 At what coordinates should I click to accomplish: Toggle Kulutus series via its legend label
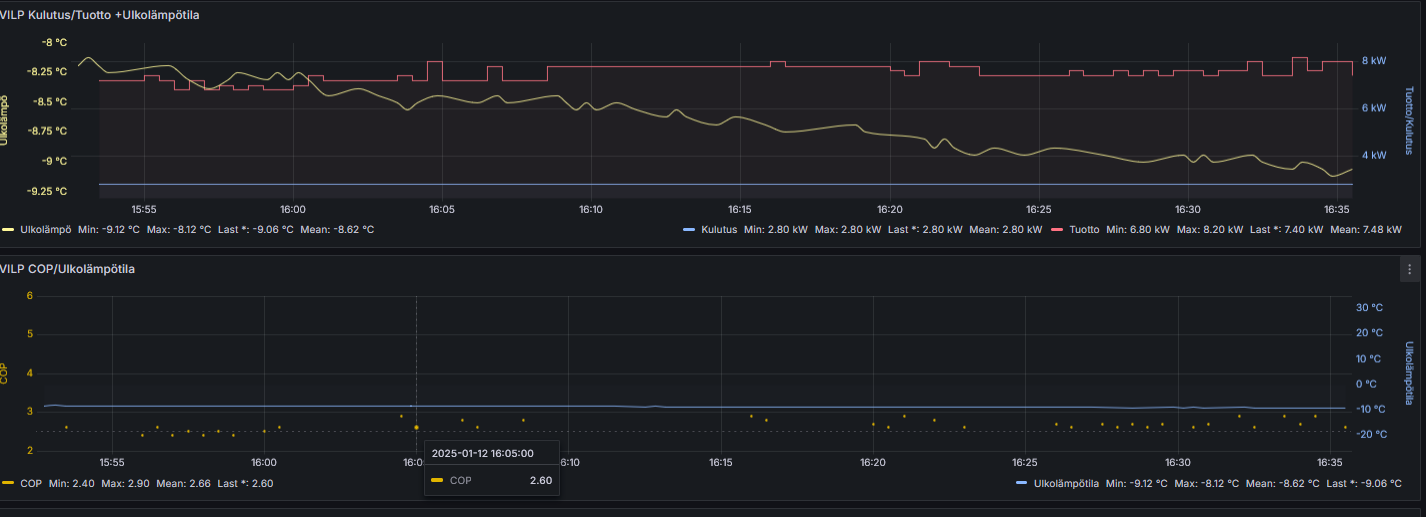[x=719, y=229]
